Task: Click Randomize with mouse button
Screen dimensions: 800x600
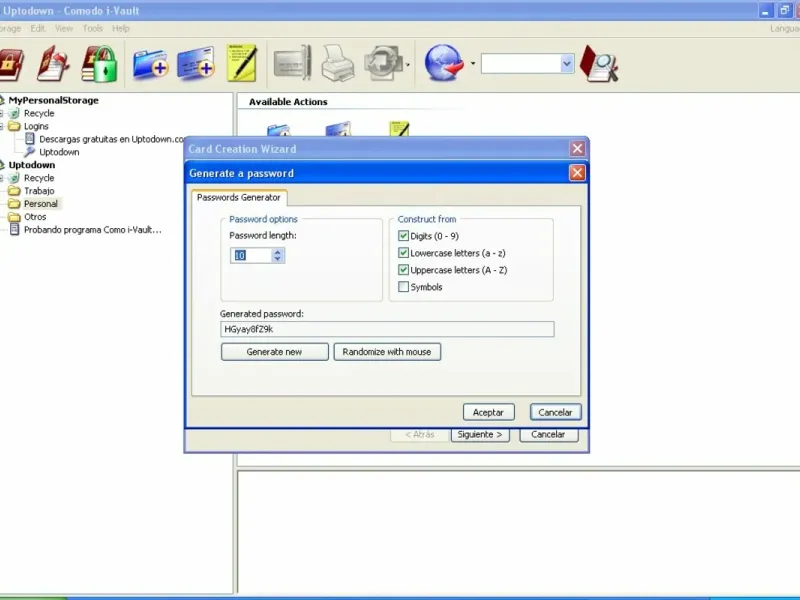Action: [387, 352]
